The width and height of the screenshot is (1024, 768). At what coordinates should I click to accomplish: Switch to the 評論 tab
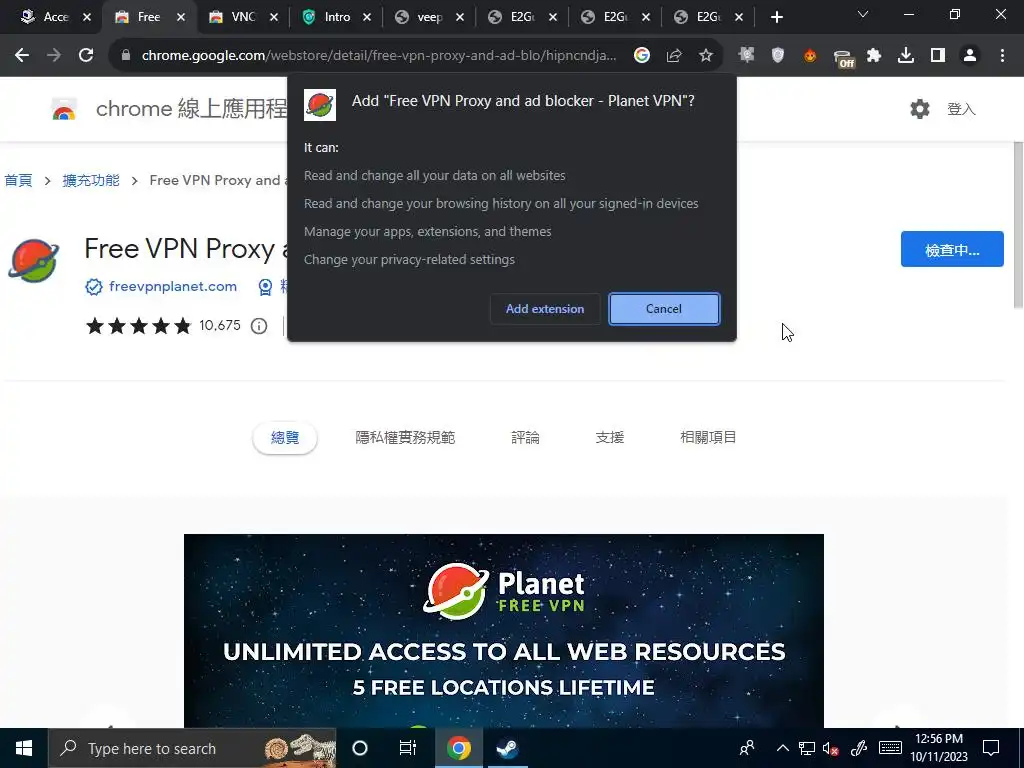pyautogui.click(x=525, y=437)
